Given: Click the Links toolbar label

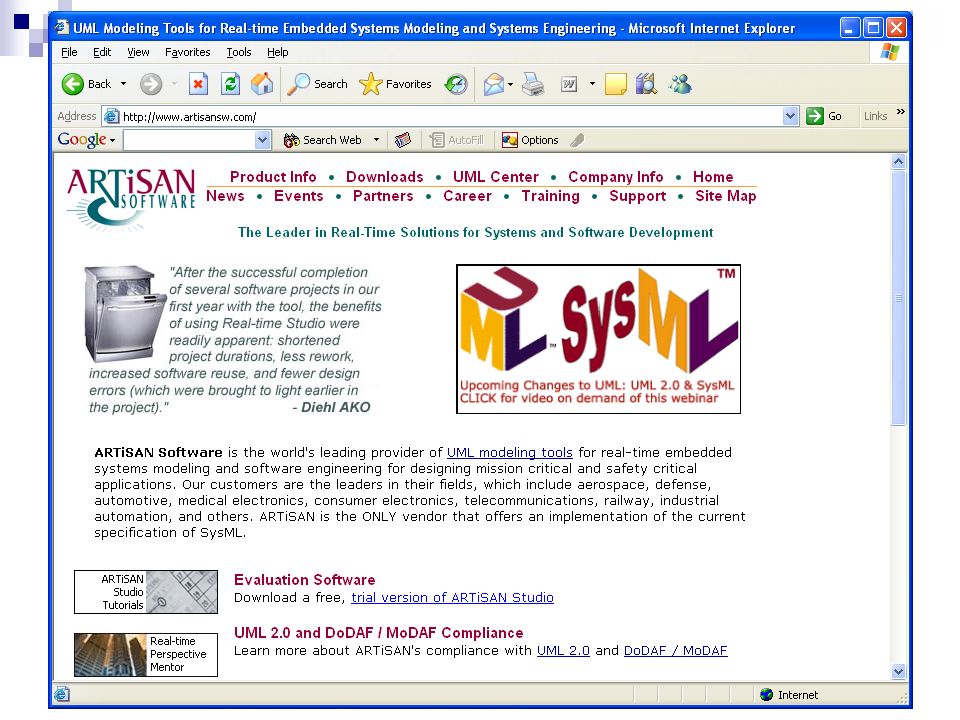Looking at the screenshot, I should click(x=875, y=116).
